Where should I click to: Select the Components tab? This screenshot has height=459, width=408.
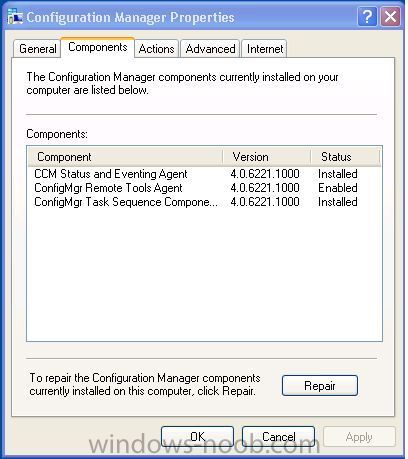click(98, 47)
